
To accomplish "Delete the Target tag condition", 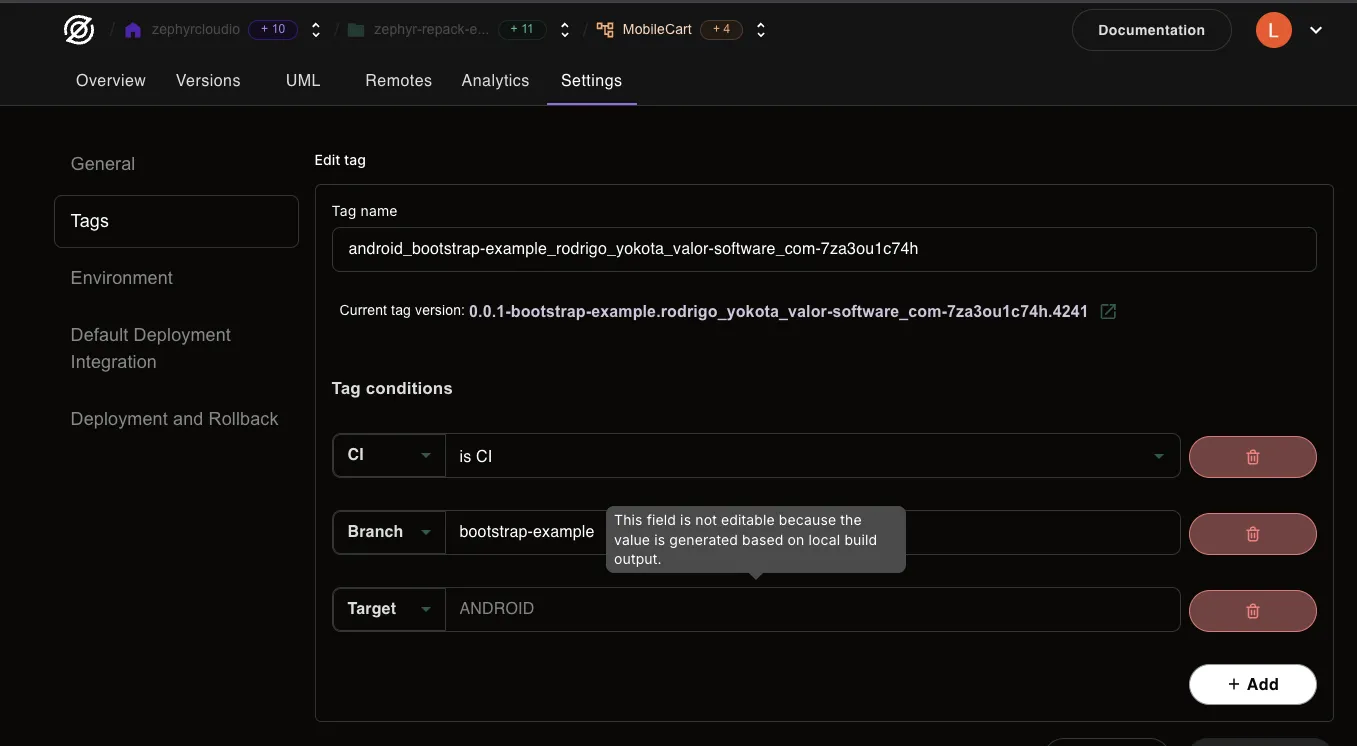I will click(1252, 611).
